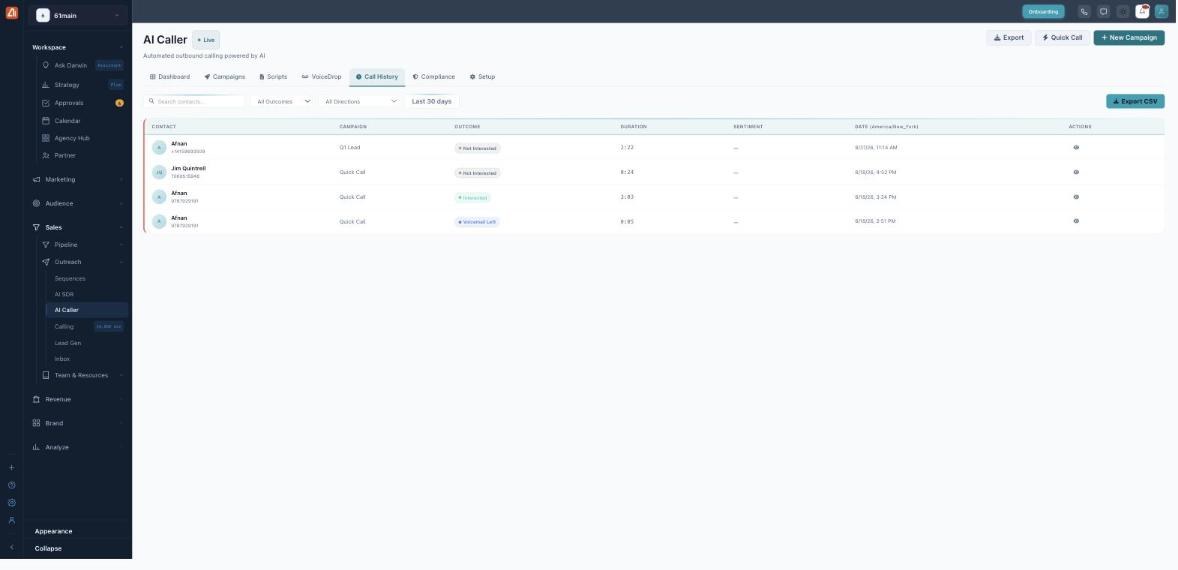This screenshot has height=570, width=1178.
Task: Open AI SDR under Outreach
Action: click(x=64, y=294)
